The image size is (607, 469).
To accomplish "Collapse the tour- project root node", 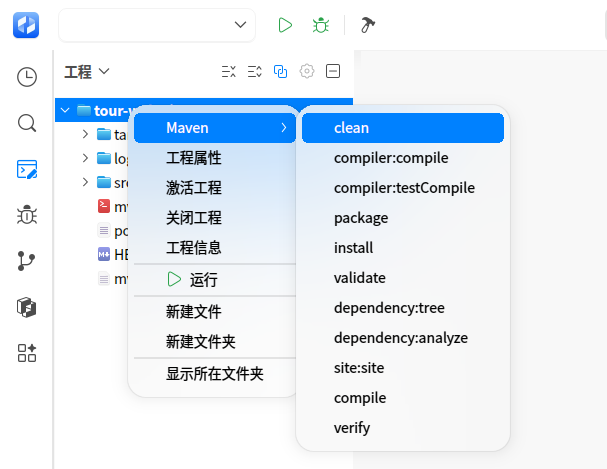I will point(65,111).
